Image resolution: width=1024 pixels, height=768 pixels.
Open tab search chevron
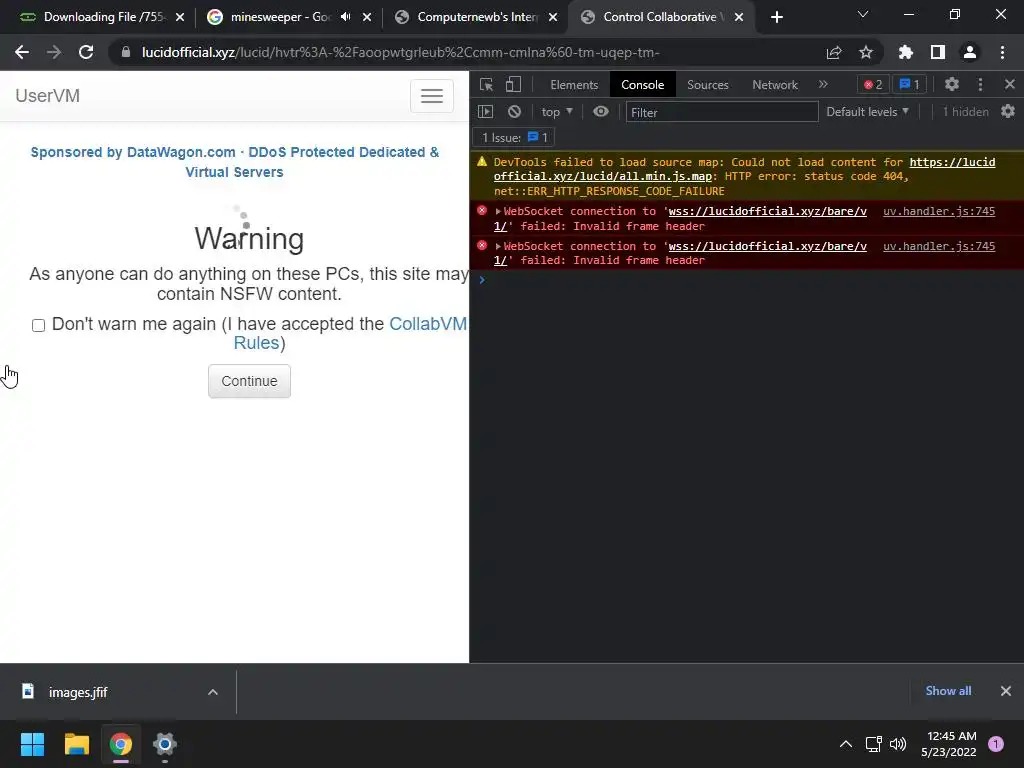pos(863,14)
